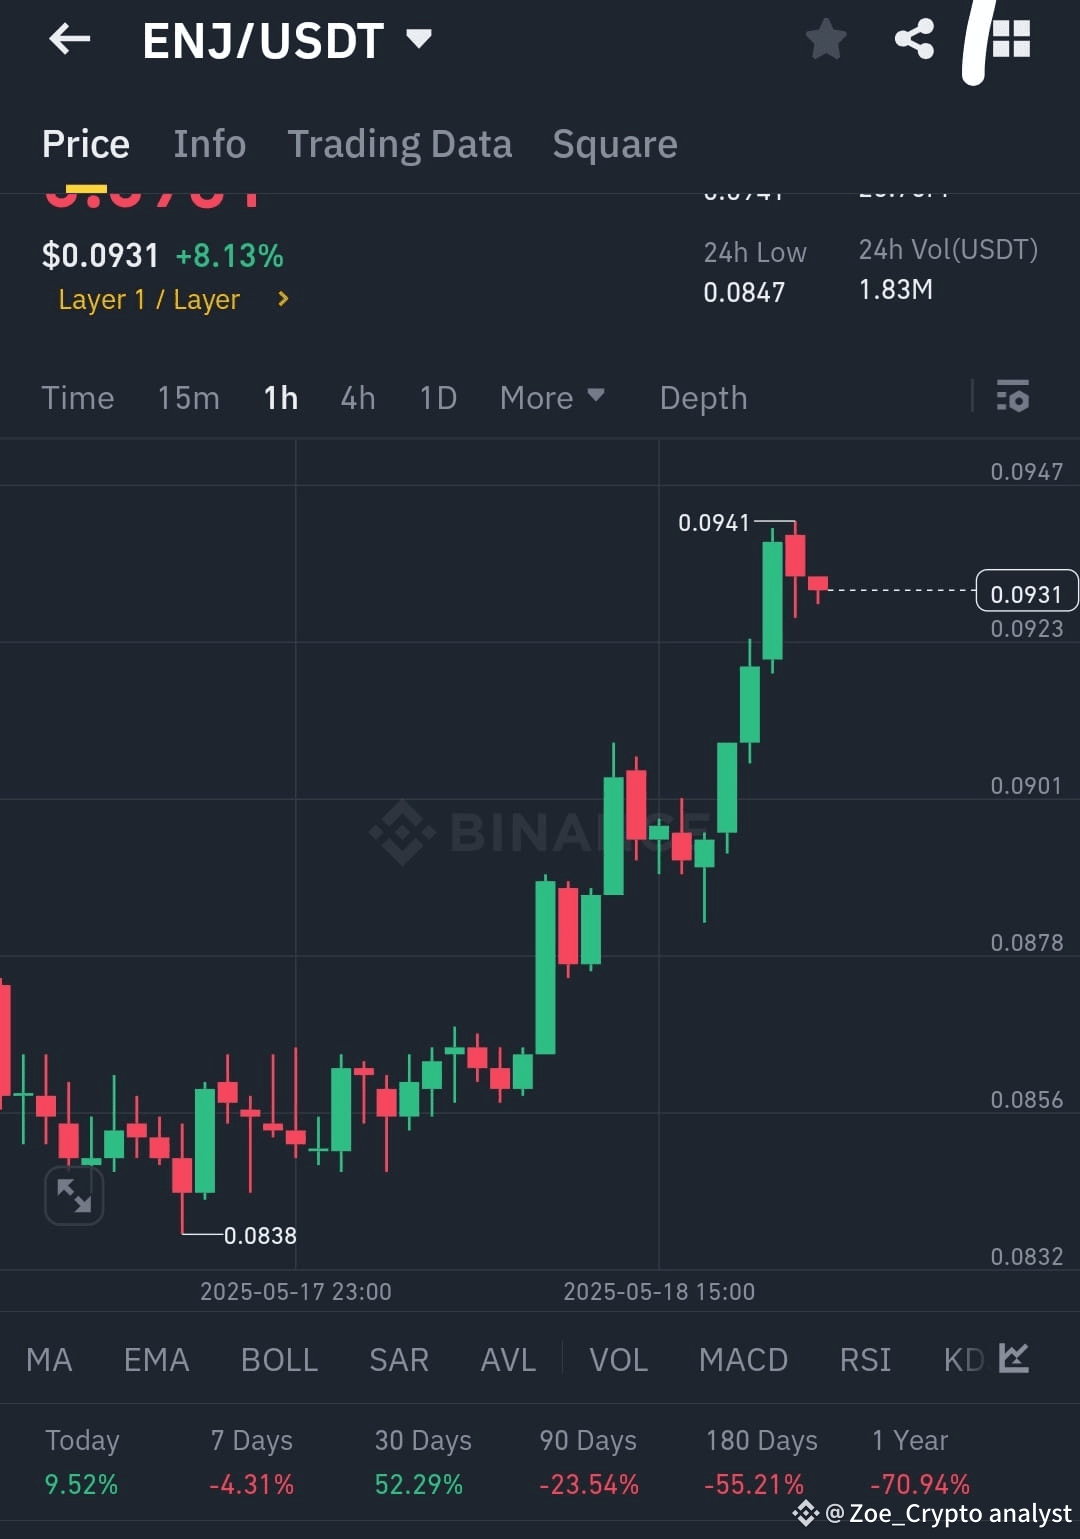This screenshot has width=1080, height=1539.
Task: Toggle the SAR indicator
Action: coord(398,1360)
